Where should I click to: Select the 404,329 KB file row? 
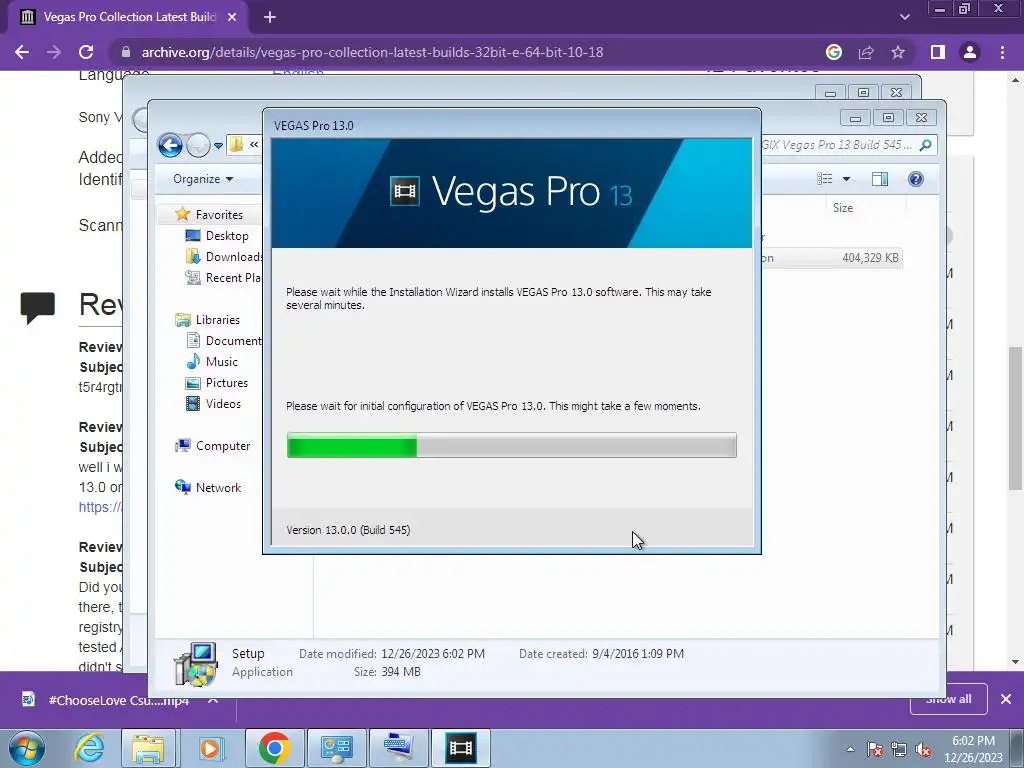click(x=832, y=258)
